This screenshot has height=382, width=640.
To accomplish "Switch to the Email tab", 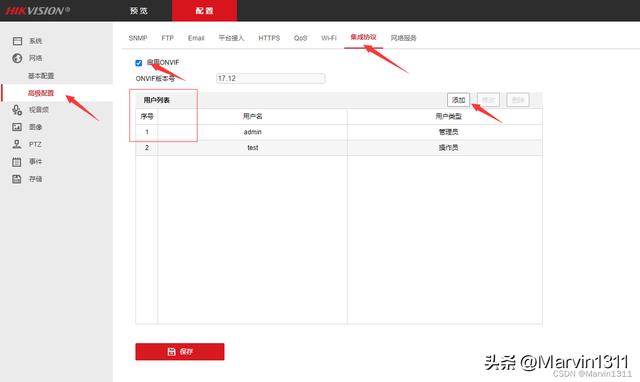I will coord(196,38).
